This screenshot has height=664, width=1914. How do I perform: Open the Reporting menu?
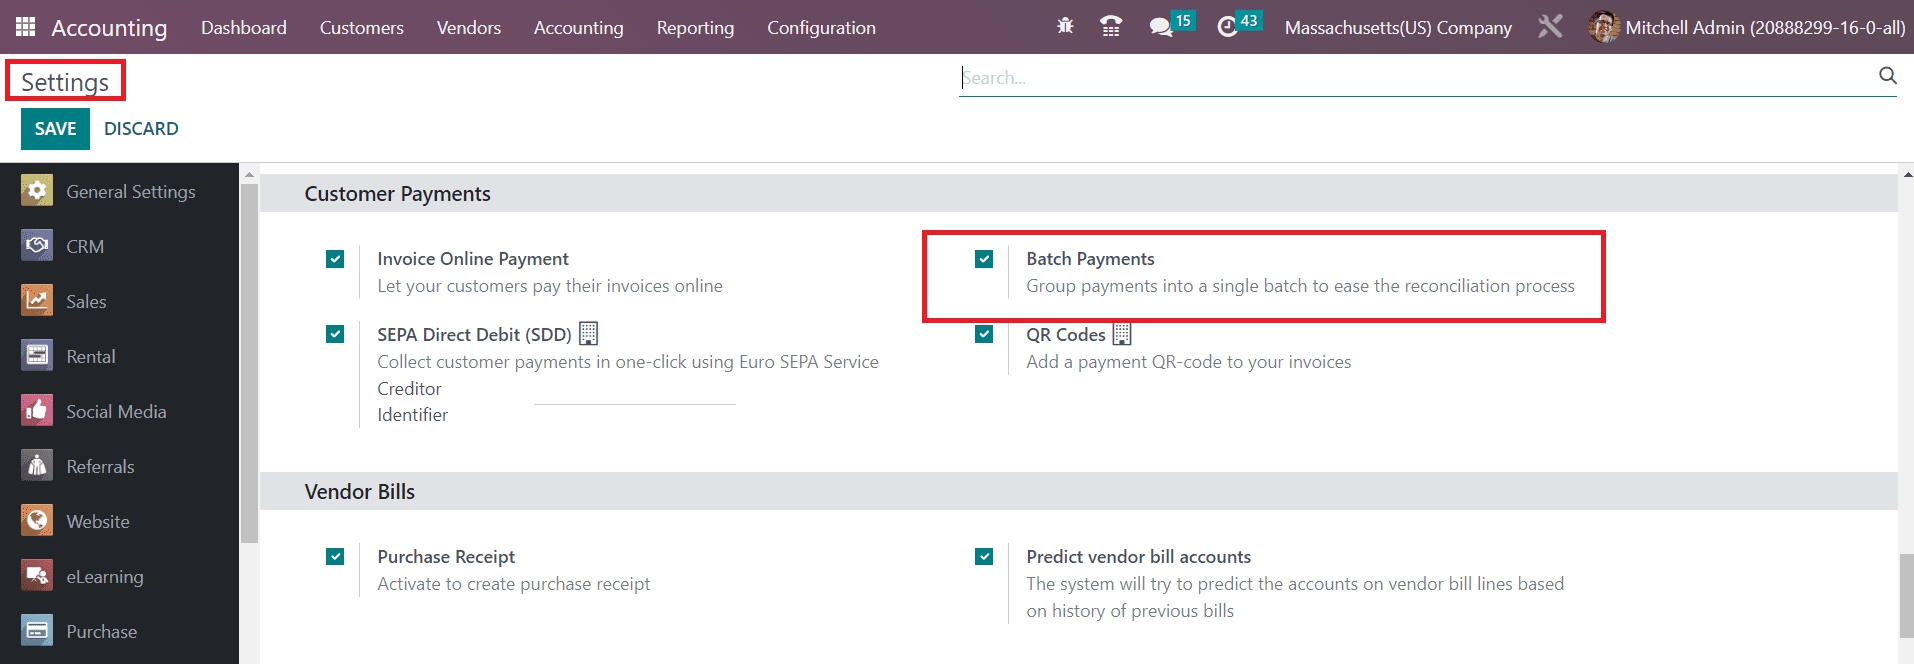[x=695, y=28]
